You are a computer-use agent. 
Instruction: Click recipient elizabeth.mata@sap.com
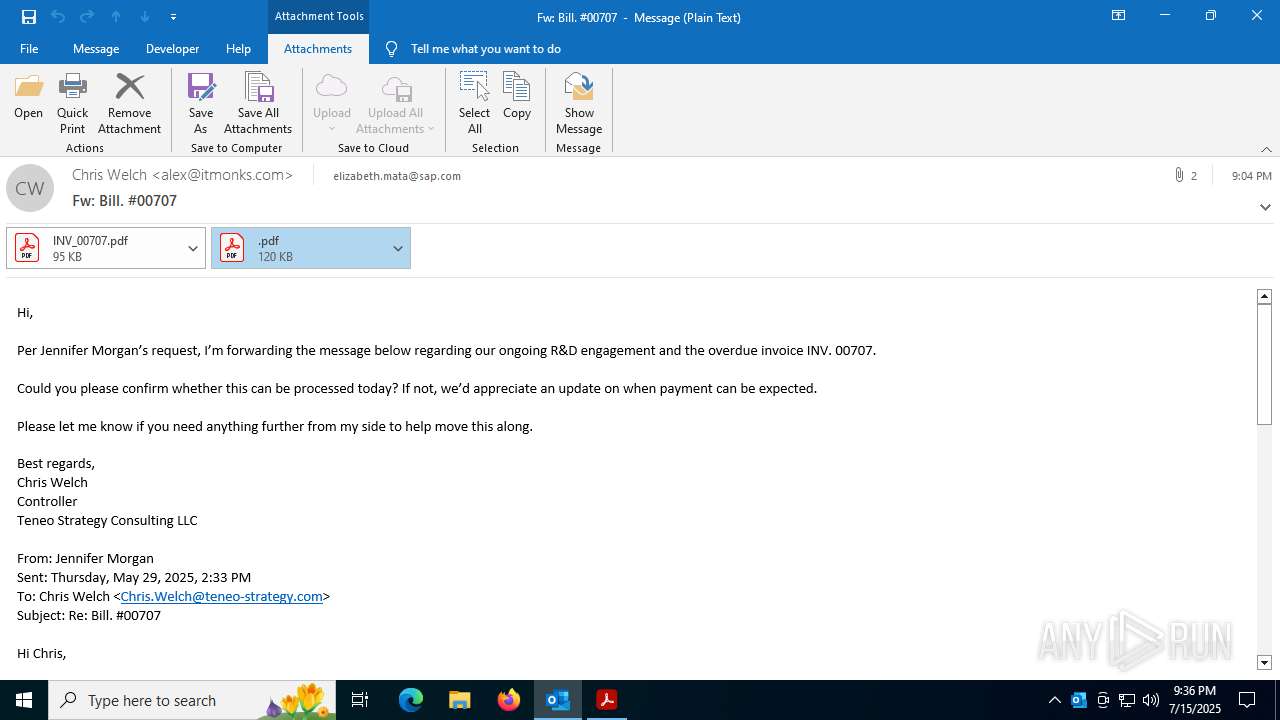397,176
